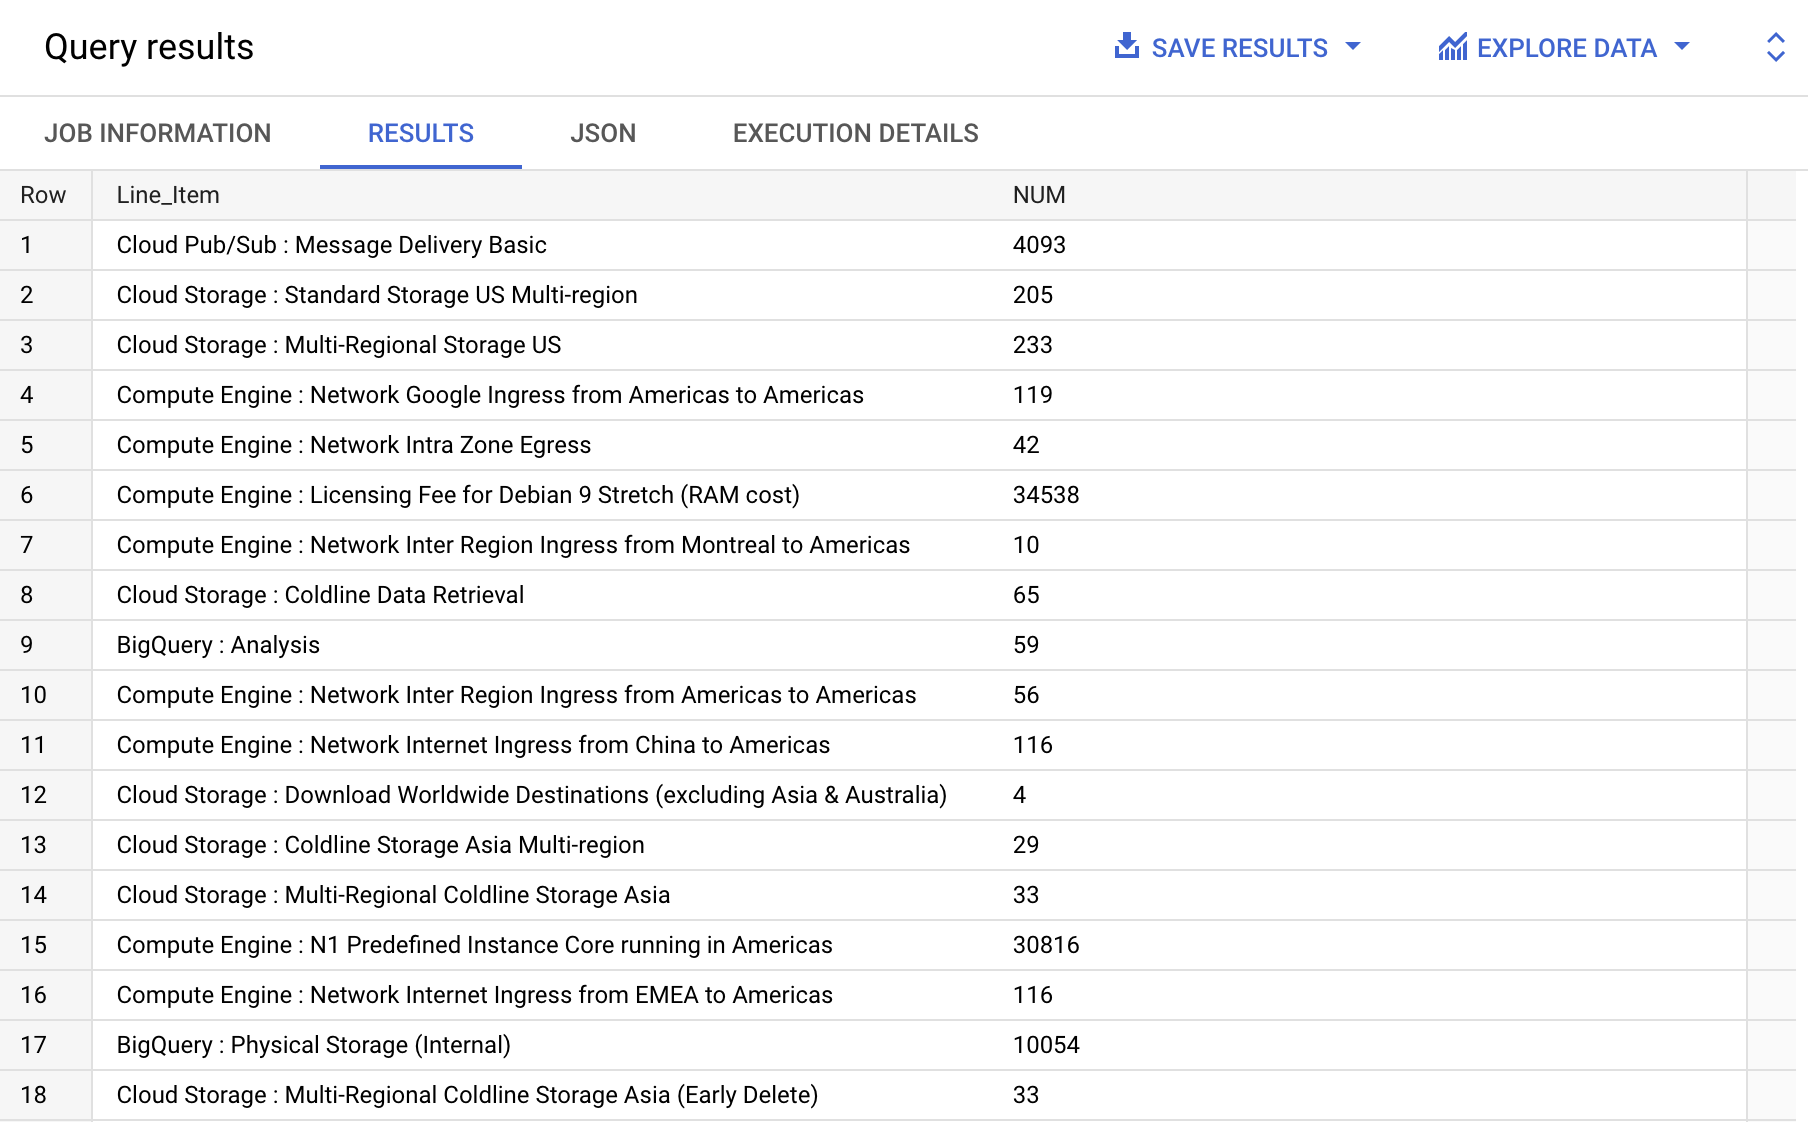
Task: Select the Cloud Pub/Sub : Message Delivery Basic cell
Action: 332,245
